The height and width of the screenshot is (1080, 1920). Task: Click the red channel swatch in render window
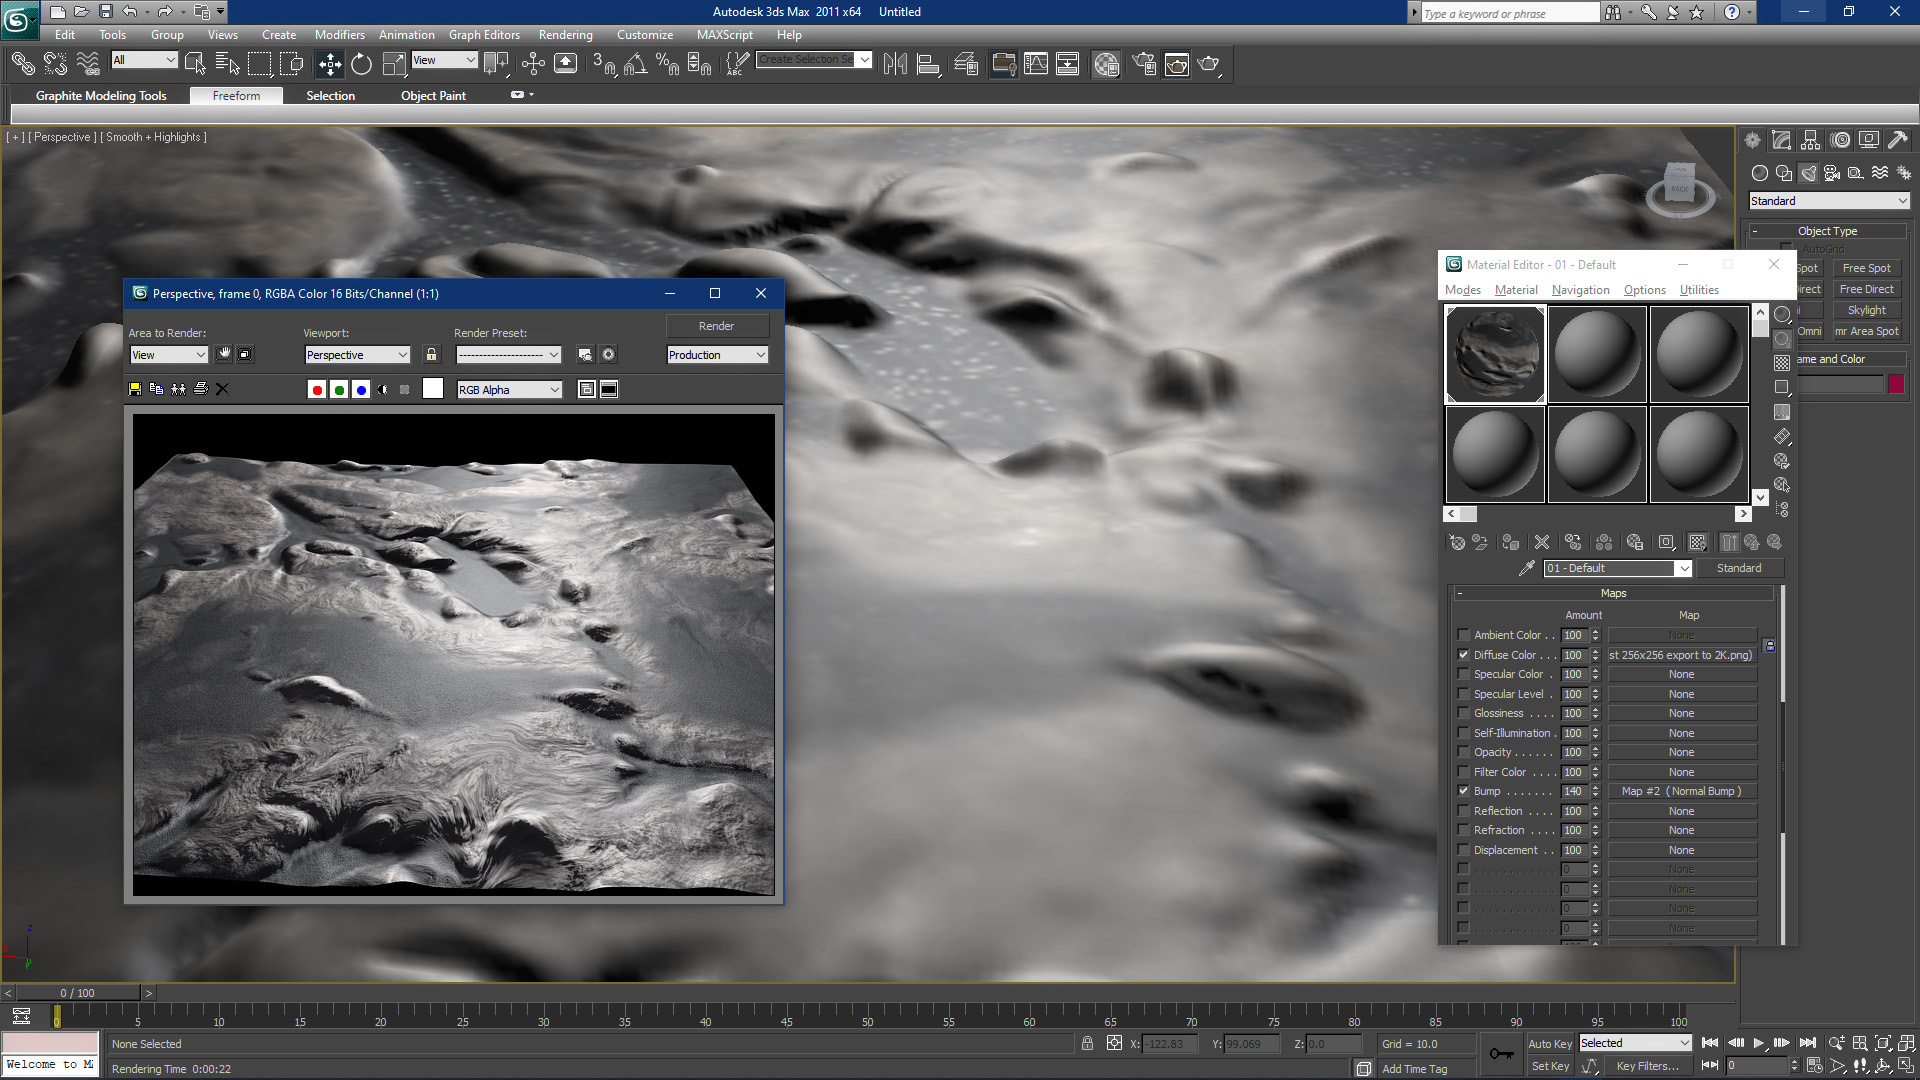pyautogui.click(x=317, y=389)
